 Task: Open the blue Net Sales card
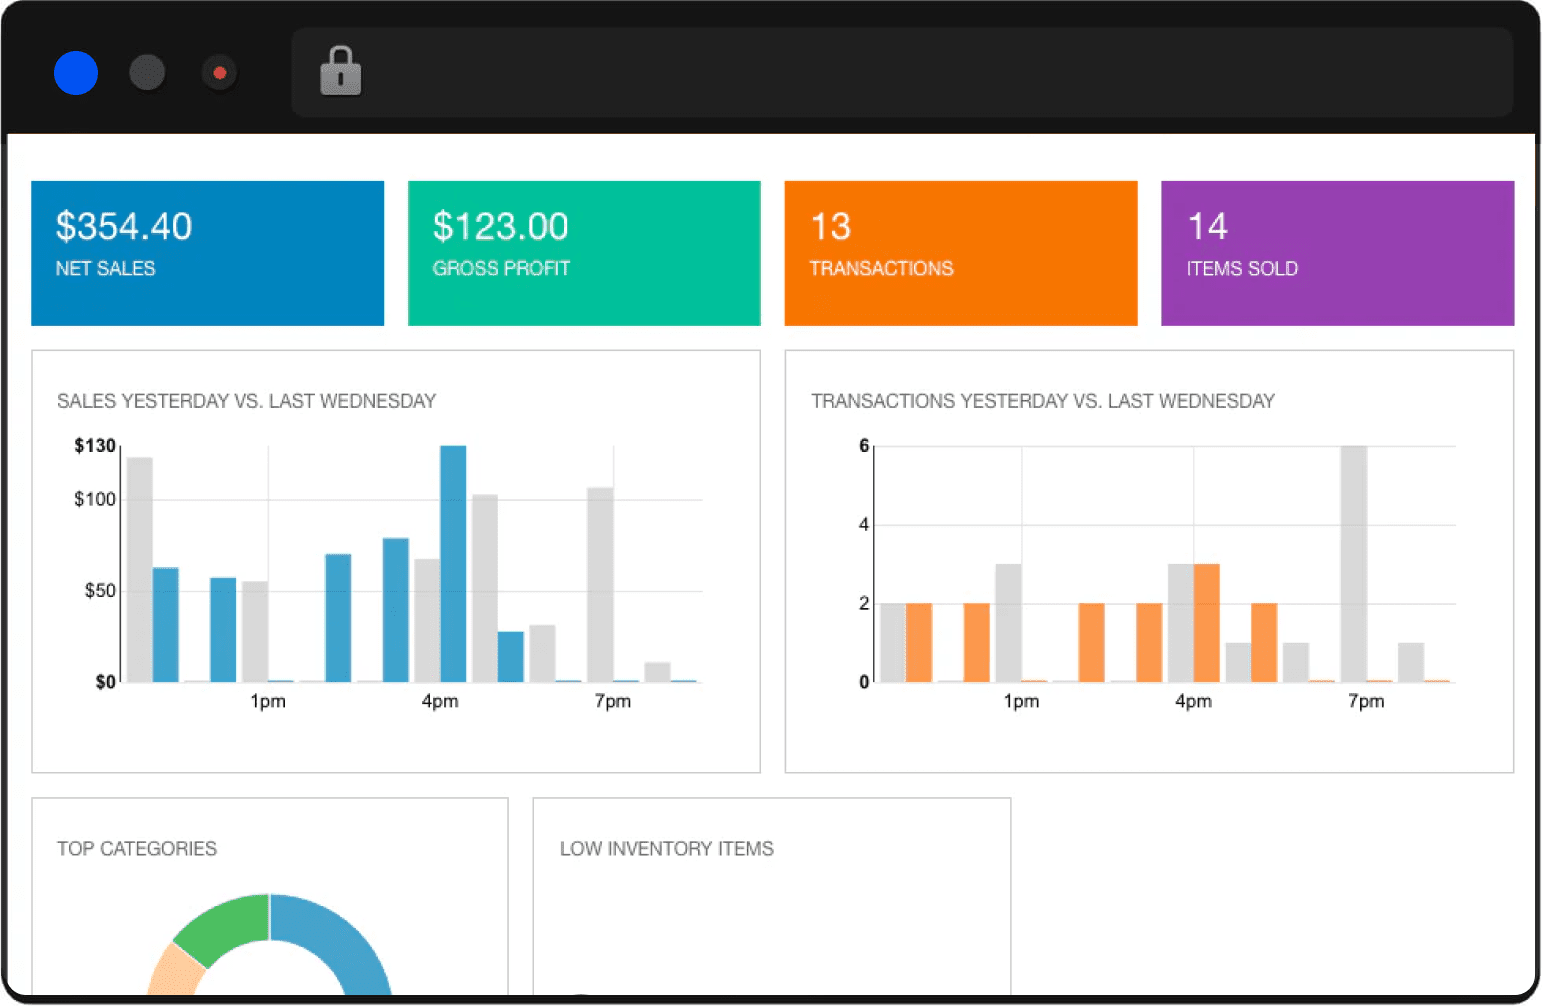tap(207, 253)
